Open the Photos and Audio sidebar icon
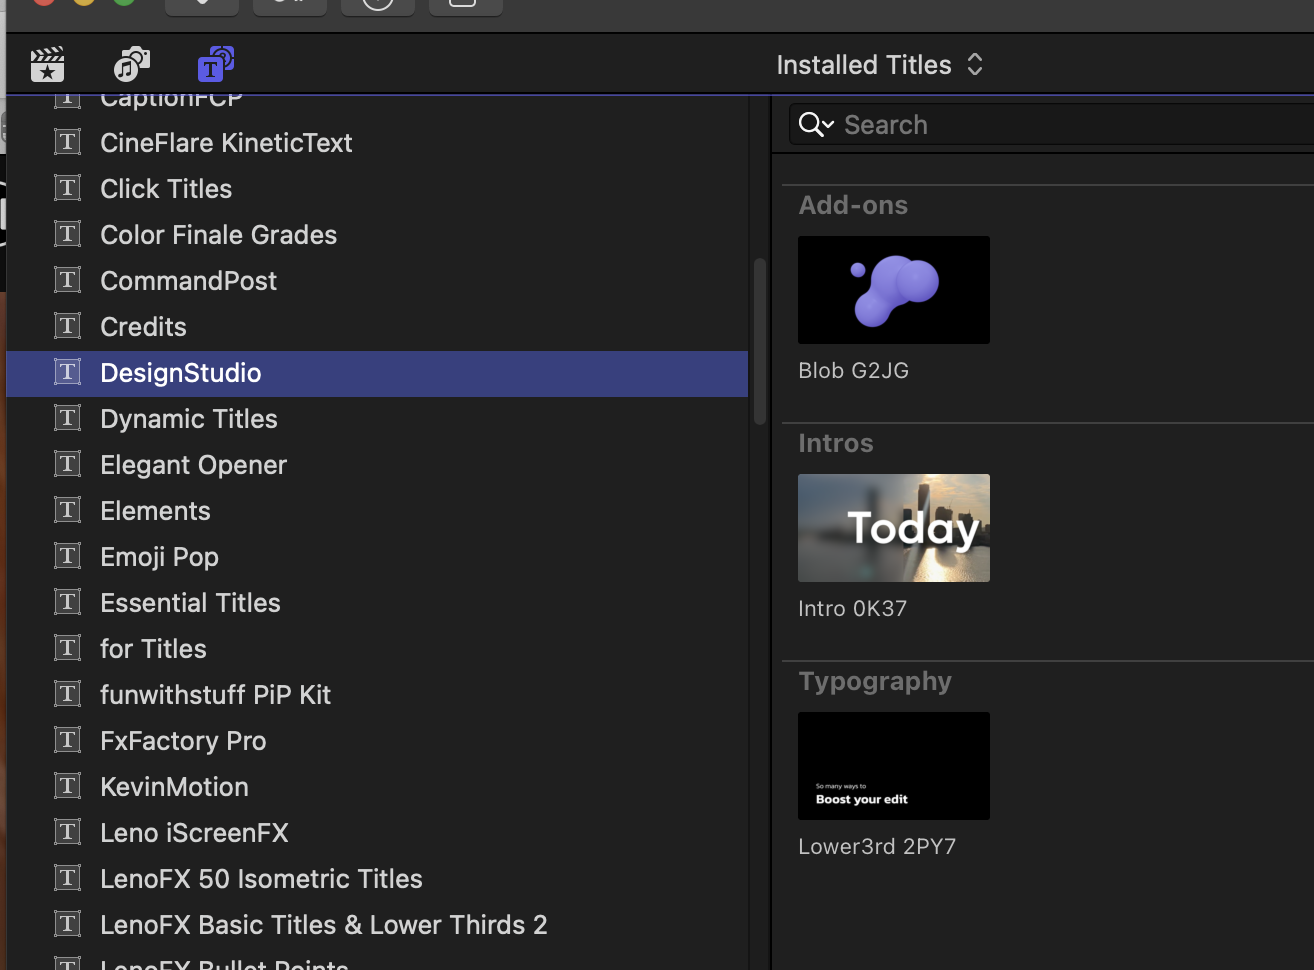The height and width of the screenshot is (970, 1314). coord(131,65)
